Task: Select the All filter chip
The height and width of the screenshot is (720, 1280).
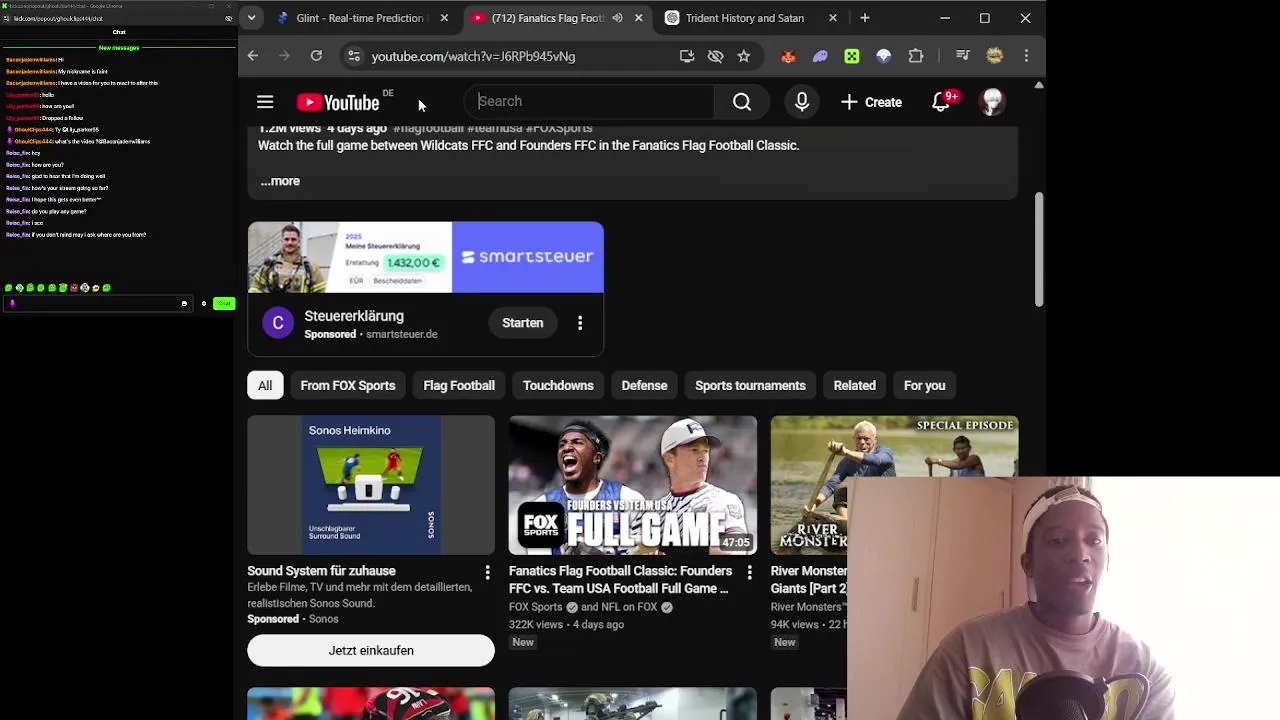Action: click(x=265, y=385)
